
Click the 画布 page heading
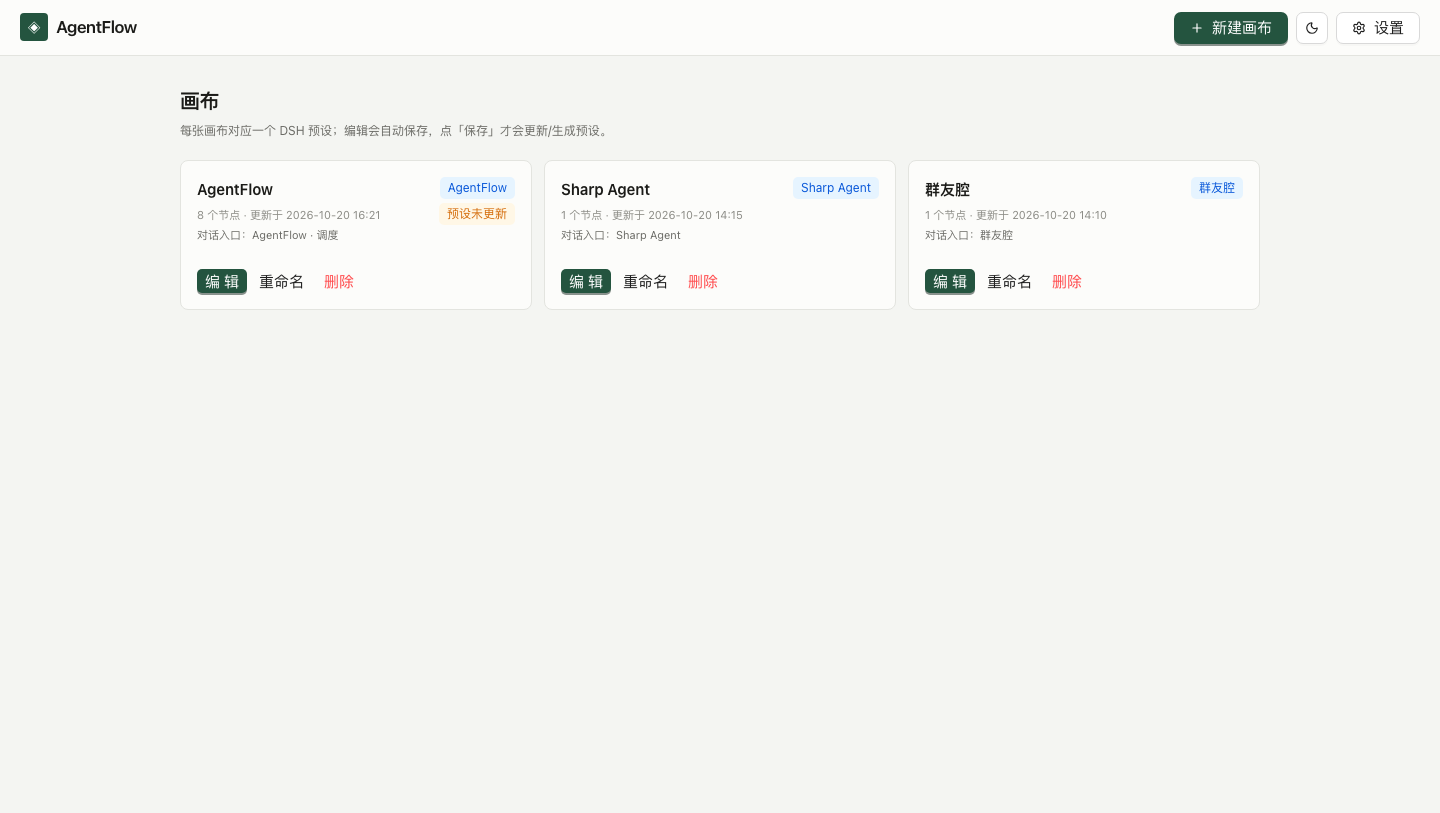point(199,101)
